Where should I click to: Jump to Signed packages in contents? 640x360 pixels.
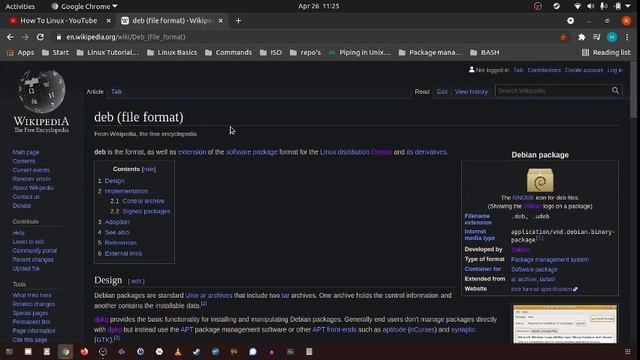tap(146, 211)
